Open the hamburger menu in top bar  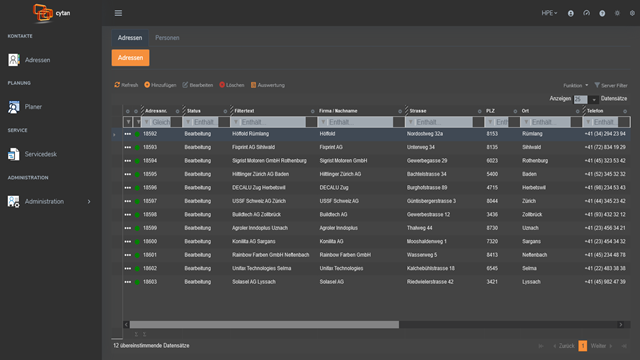click(118, 13)
